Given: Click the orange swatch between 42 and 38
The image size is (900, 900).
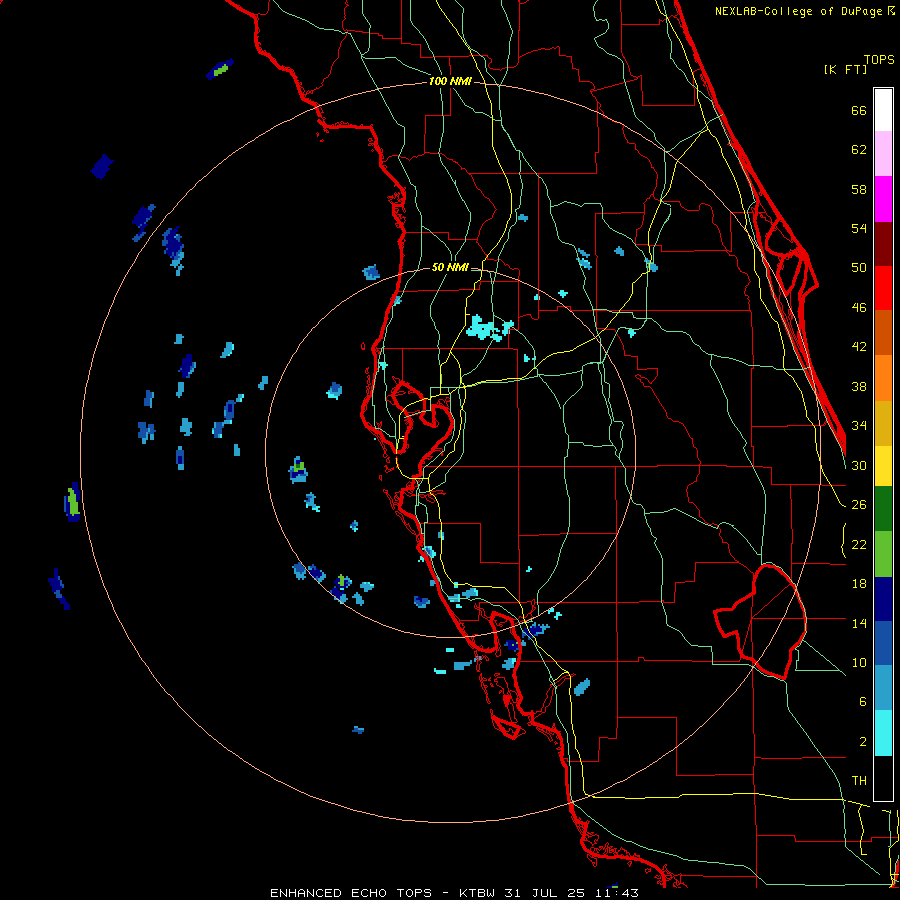Looking at the screenshot, I should pyautogui.click(x=883, y=377).
